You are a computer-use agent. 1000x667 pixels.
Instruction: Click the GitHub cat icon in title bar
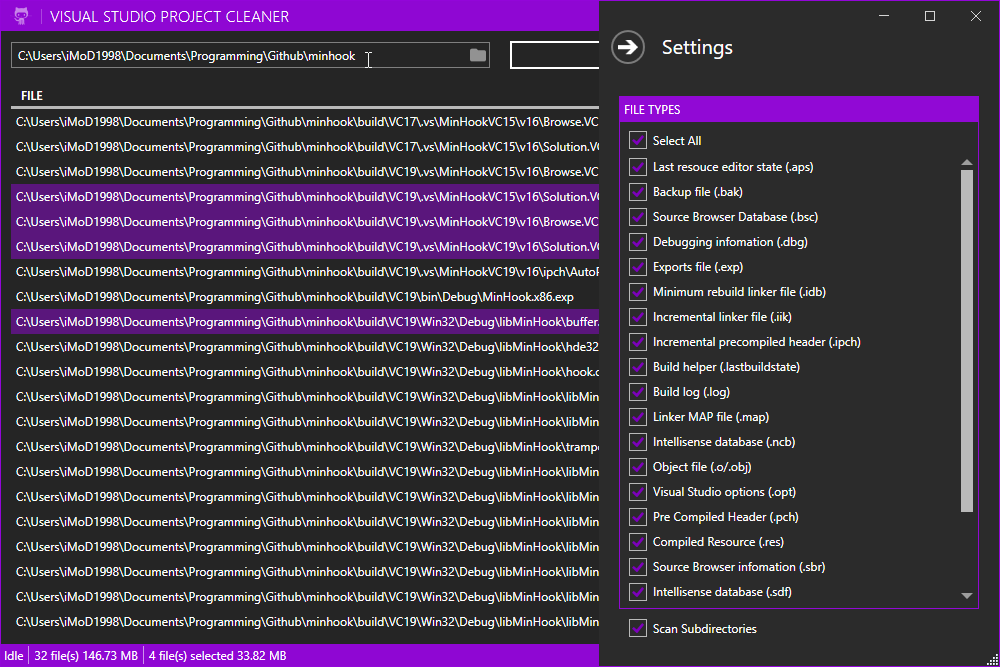21,16
